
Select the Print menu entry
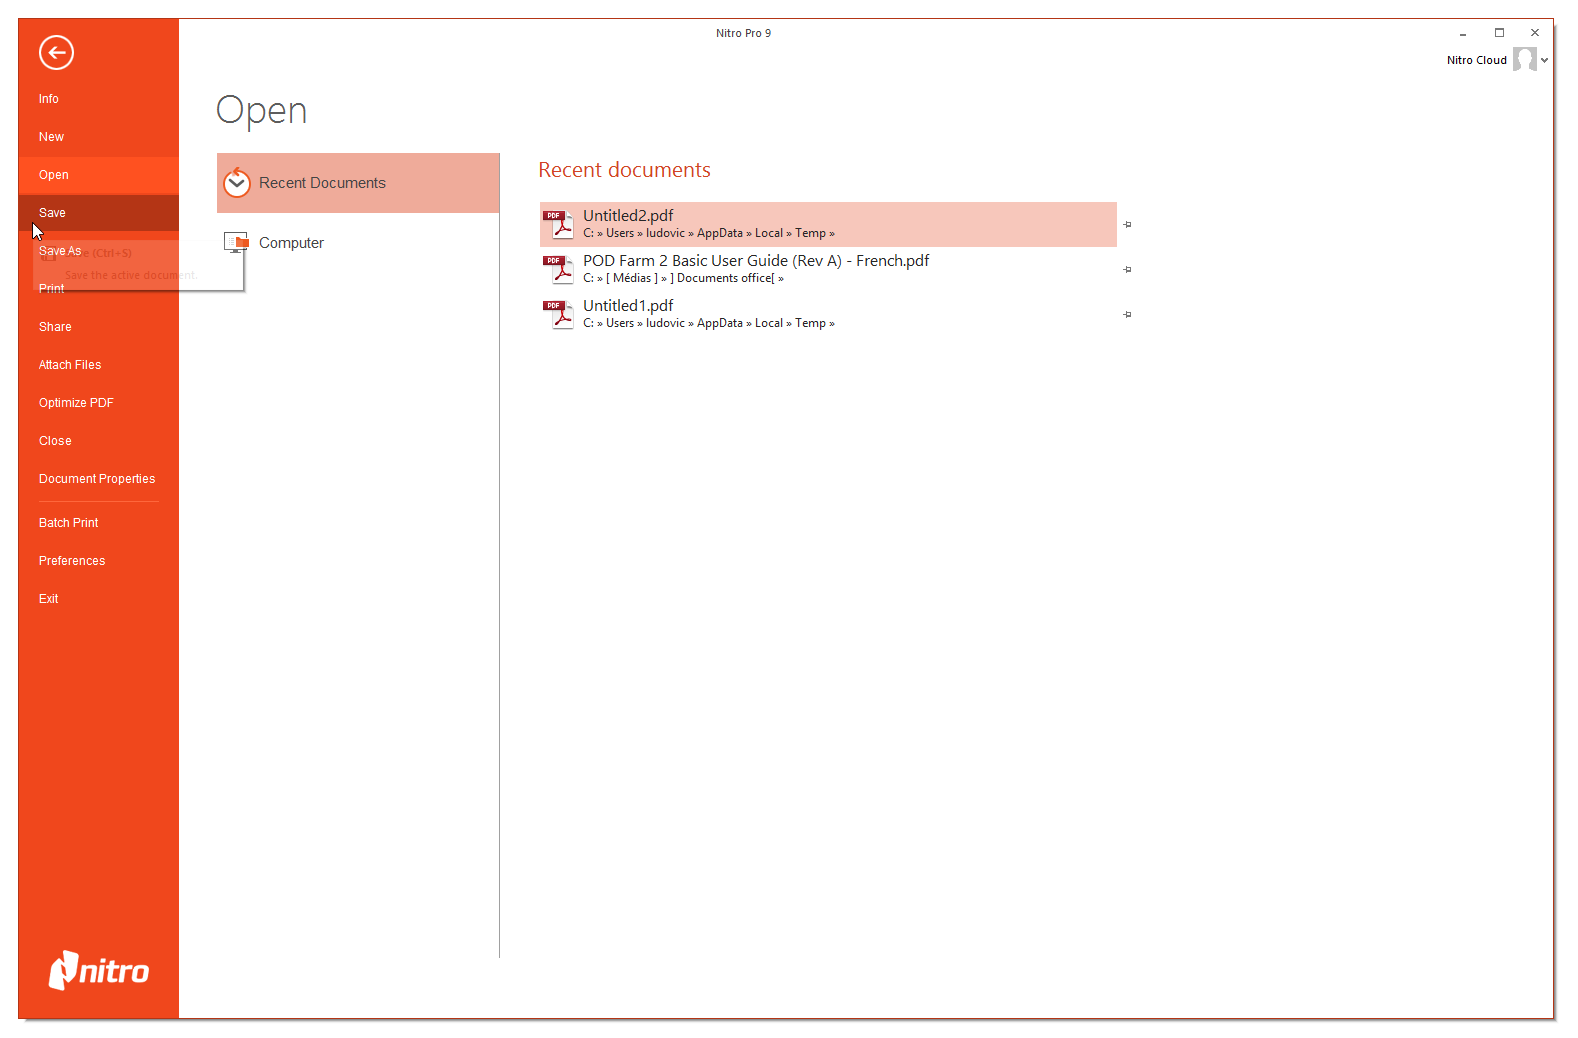pos(98,289)
